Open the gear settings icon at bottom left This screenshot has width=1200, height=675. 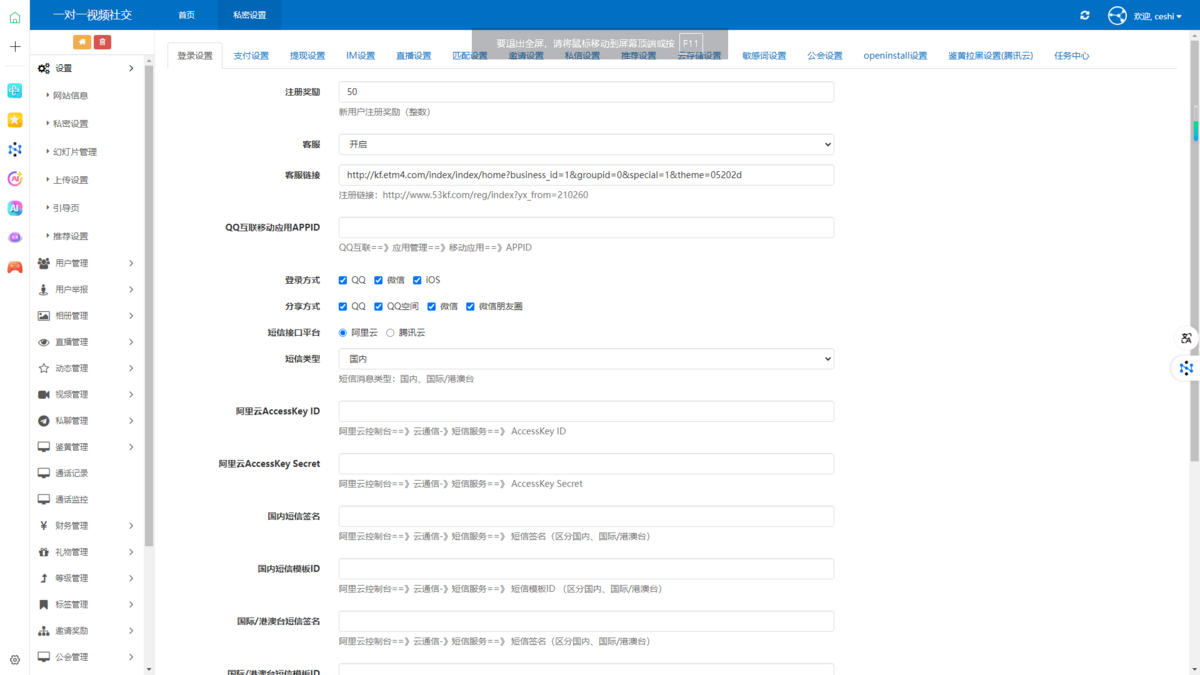(x=15, y=660)
